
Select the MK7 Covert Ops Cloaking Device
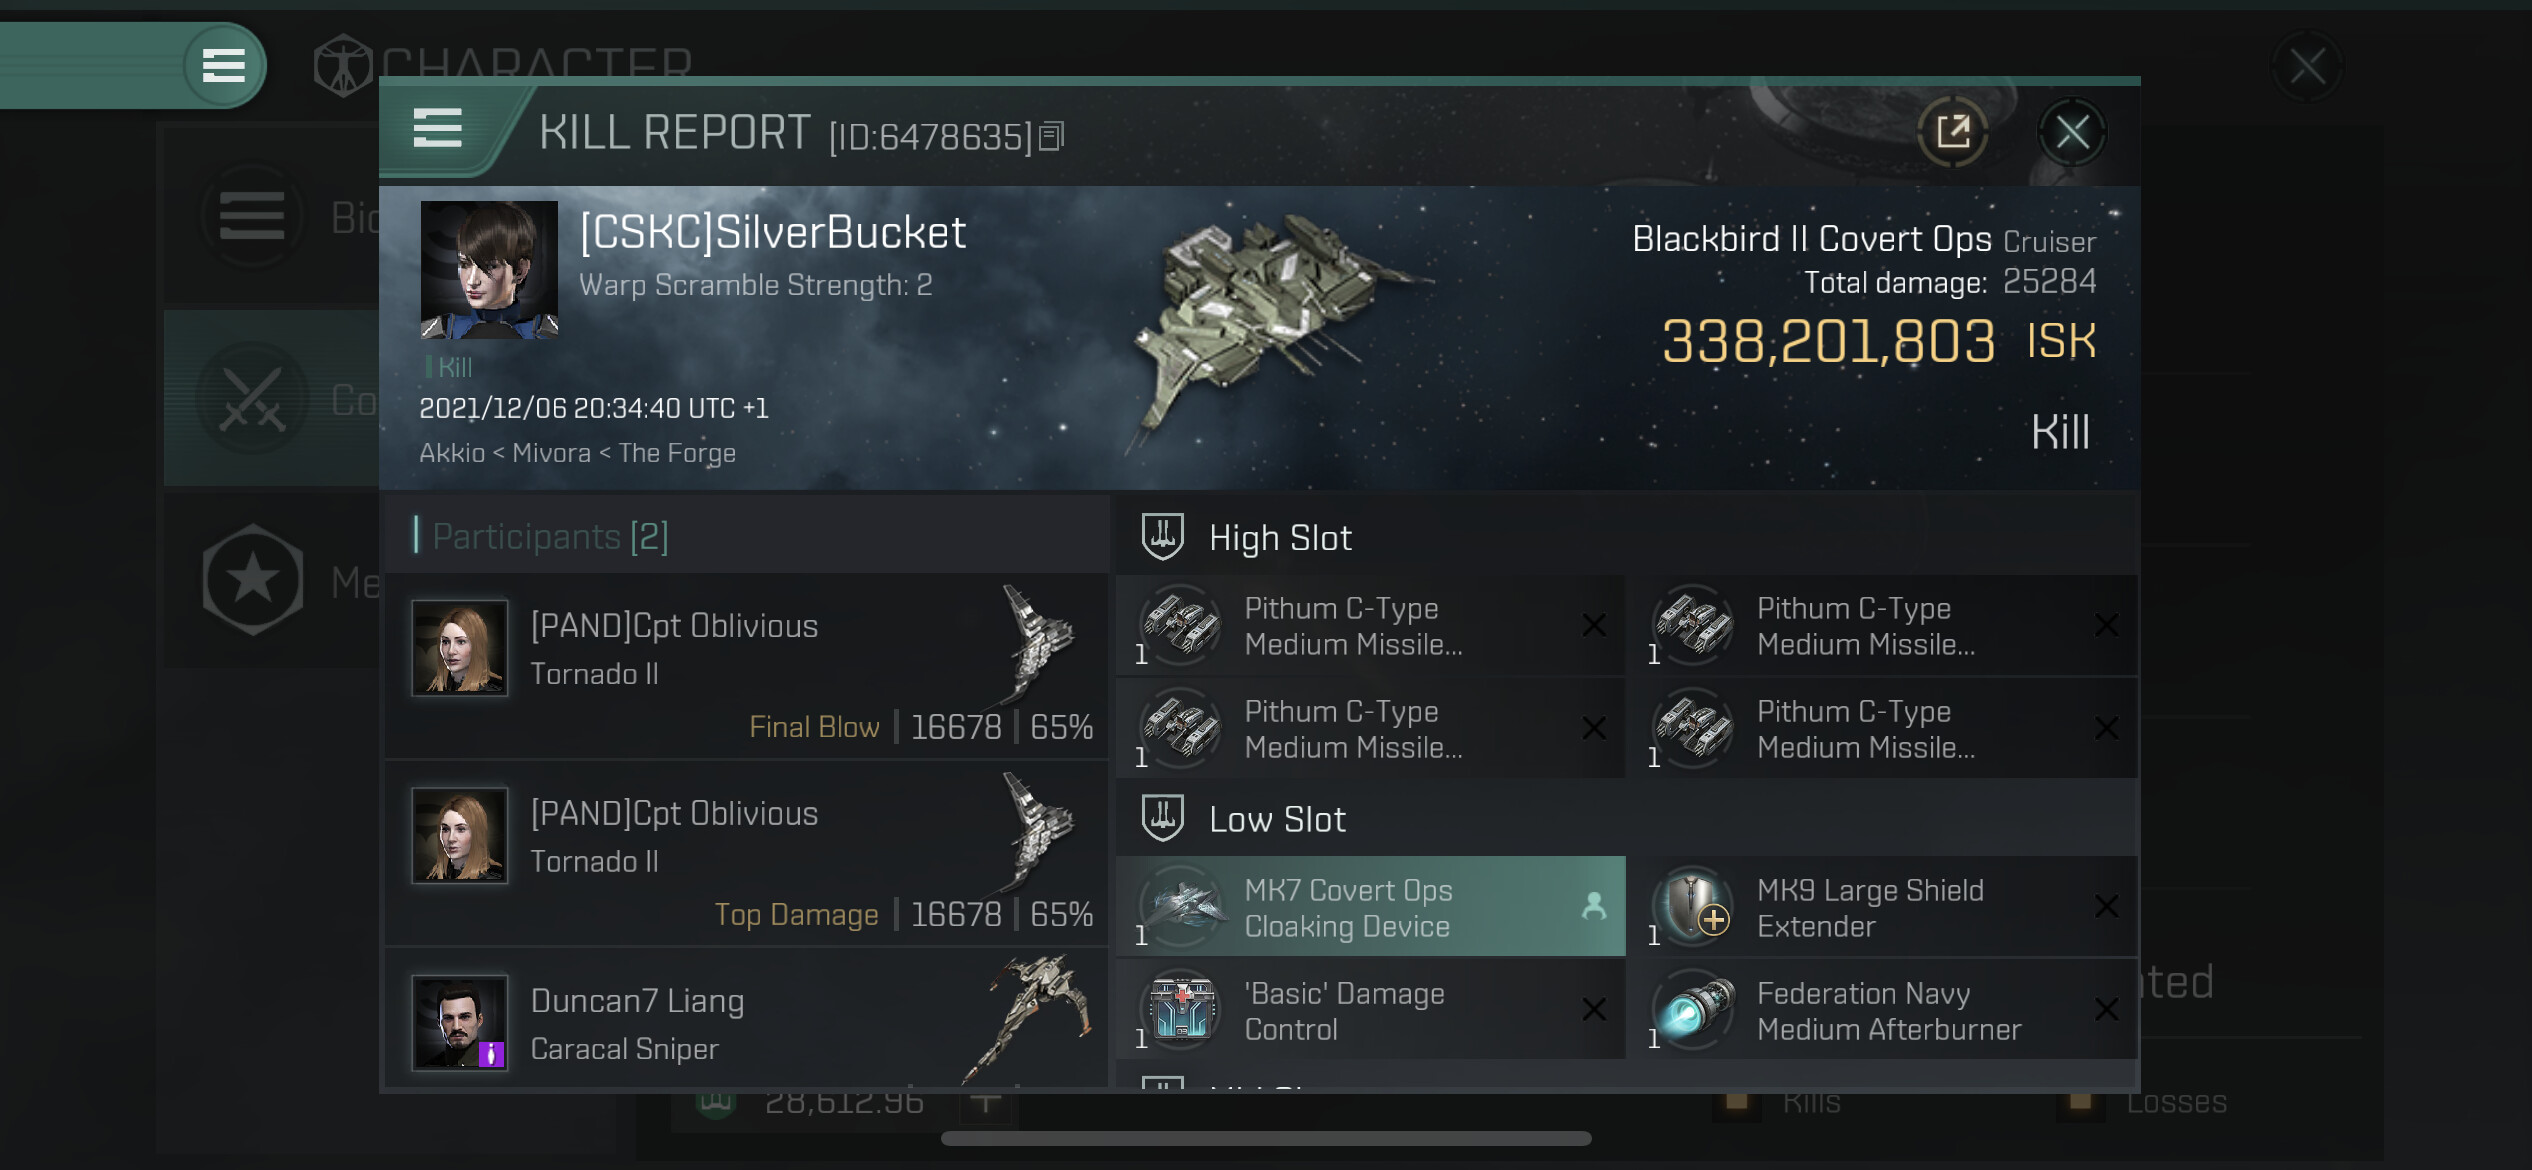1370,907
